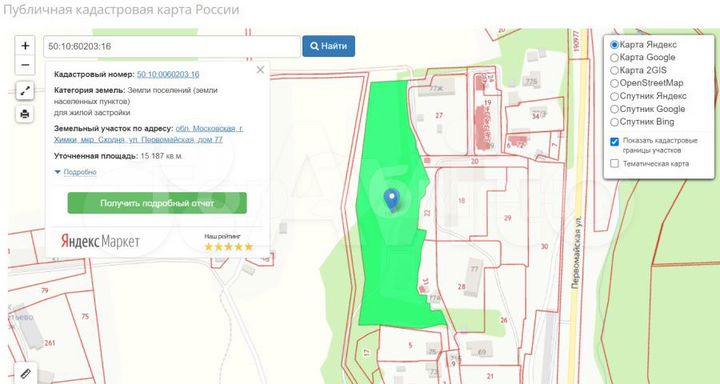The width and height of the screenshot is (720, 384).
Task: Expand the Подробно details section
Action: [80, 172]
